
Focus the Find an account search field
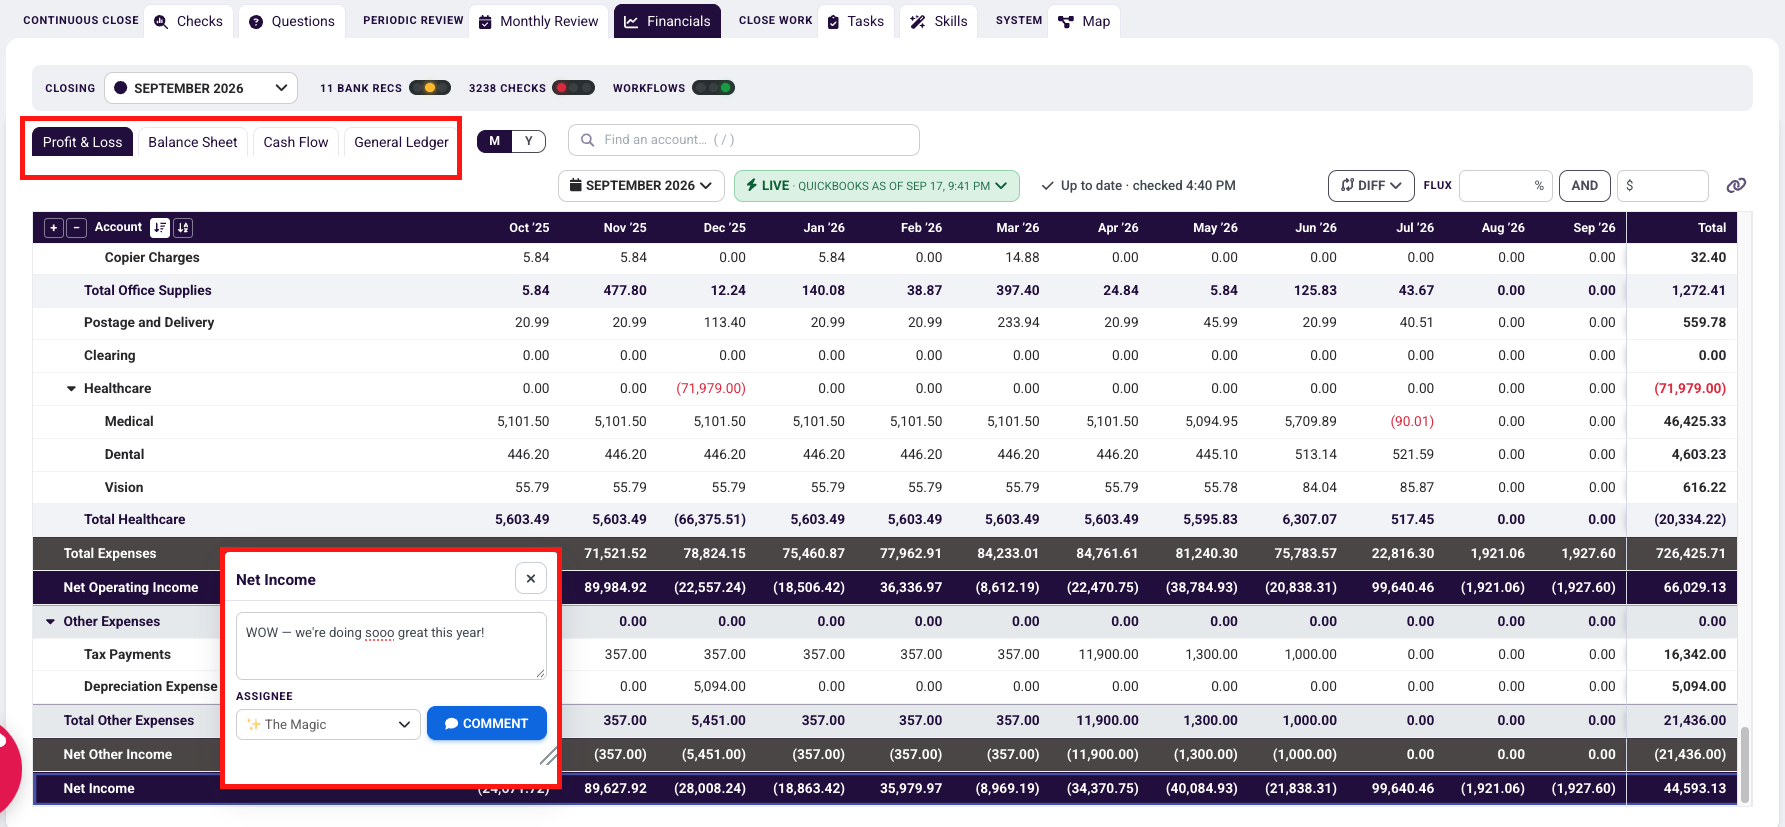pos(744,140)
